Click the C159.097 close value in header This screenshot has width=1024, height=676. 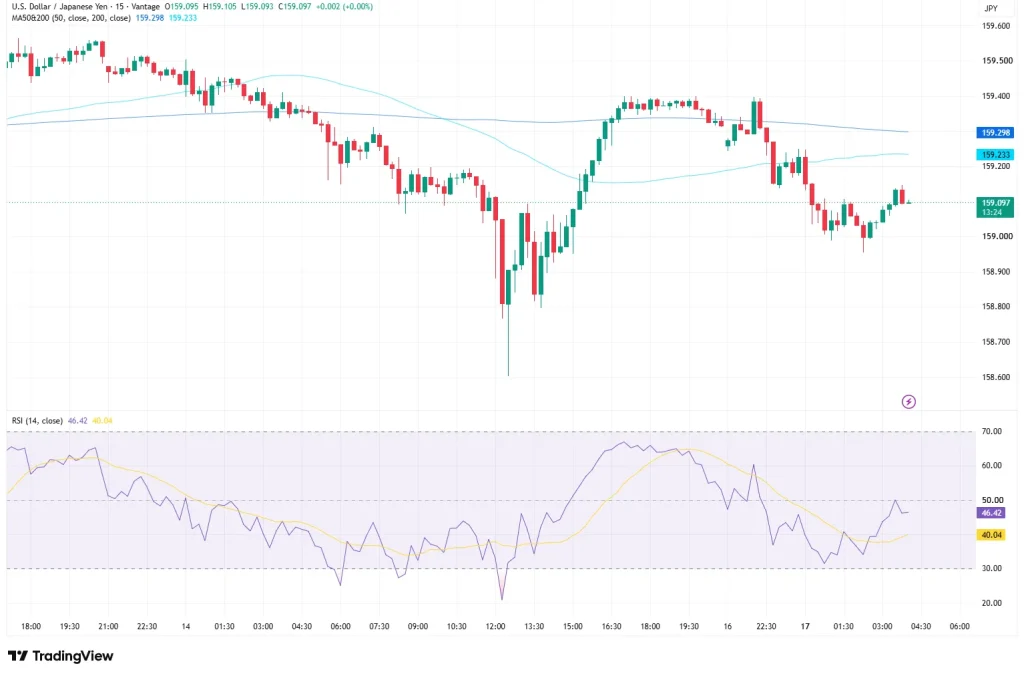coord(295,7)
